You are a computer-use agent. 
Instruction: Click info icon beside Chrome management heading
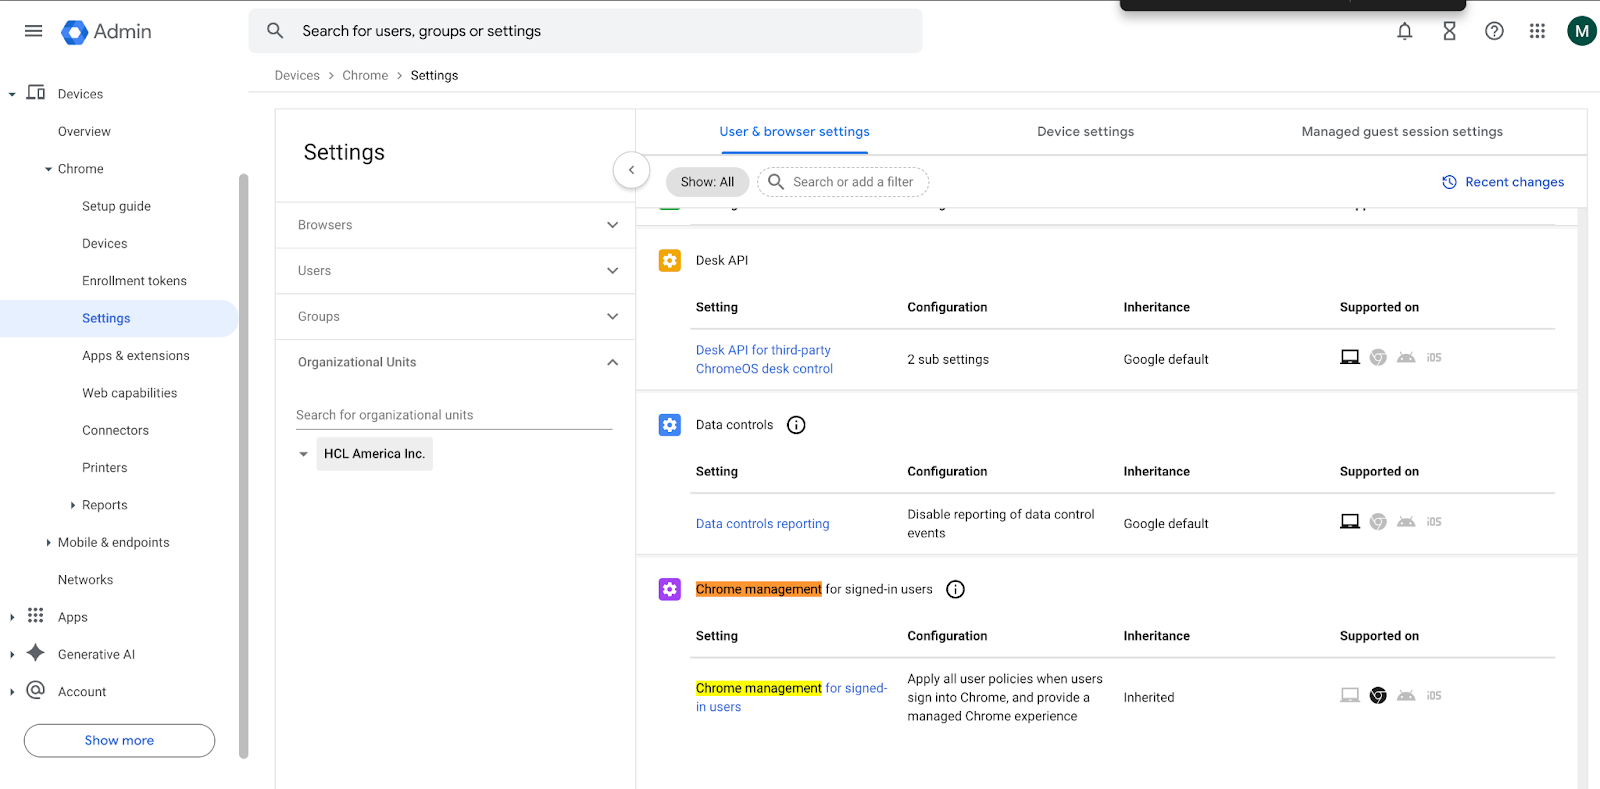pos(955,589)
